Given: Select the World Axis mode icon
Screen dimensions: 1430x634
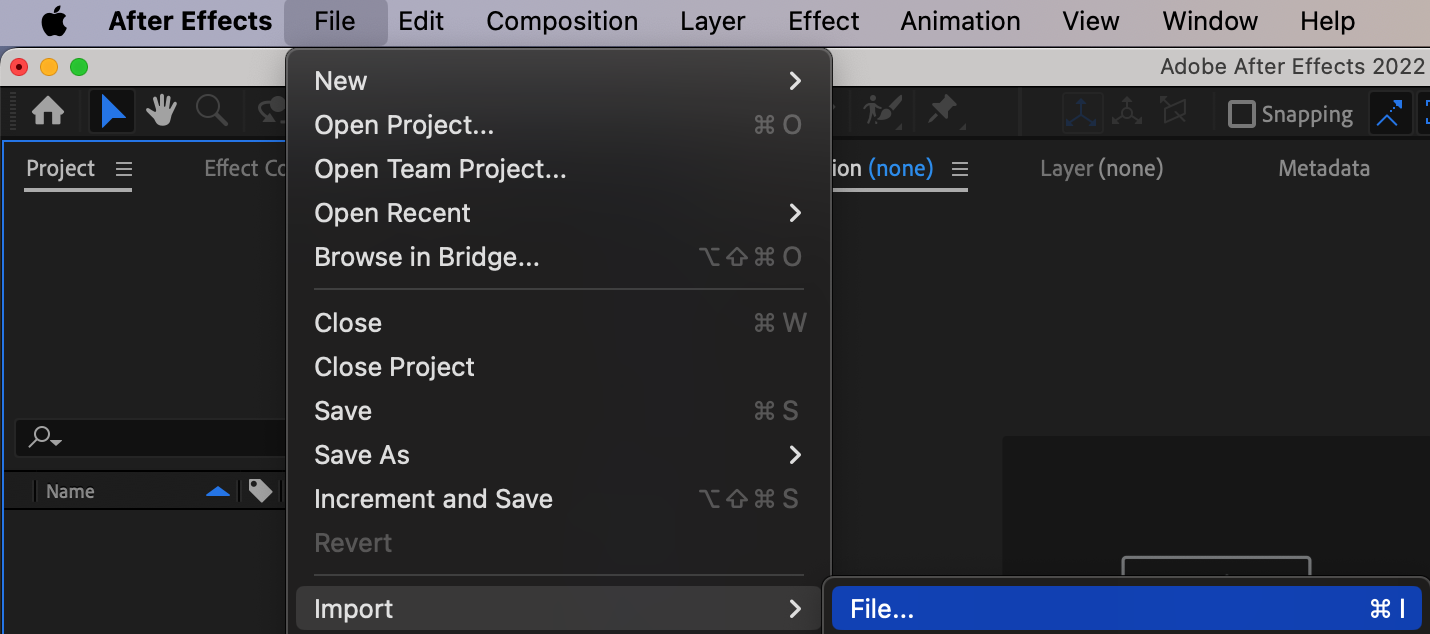Looking at the screenshot, I should 1127,113.
